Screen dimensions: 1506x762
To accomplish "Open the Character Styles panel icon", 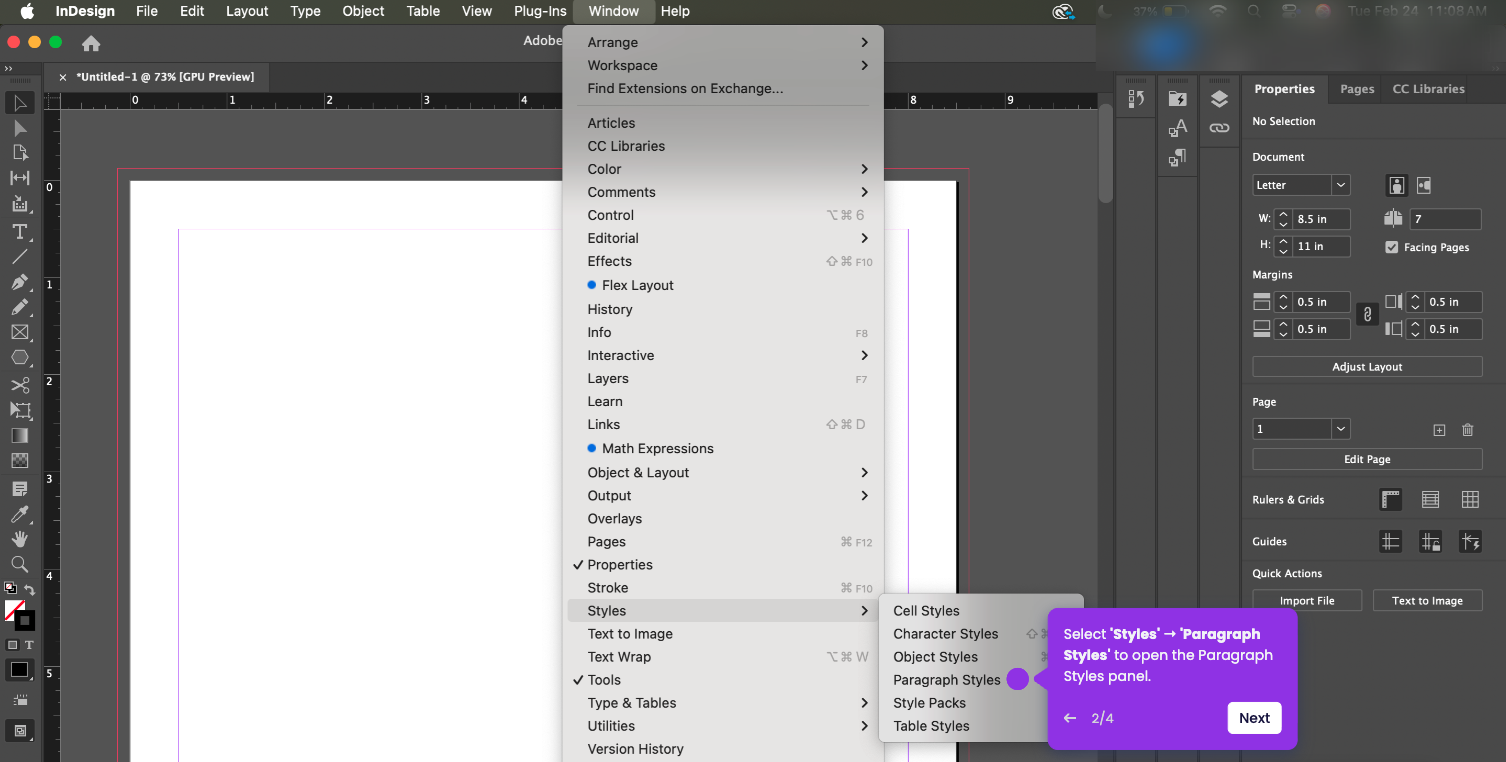I will (x=1177, y=128).
